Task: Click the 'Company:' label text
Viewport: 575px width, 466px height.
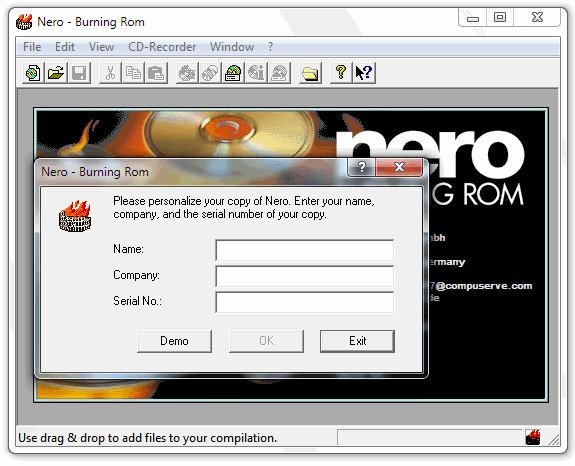Action: pyautogui.click(x=136, y=275)
